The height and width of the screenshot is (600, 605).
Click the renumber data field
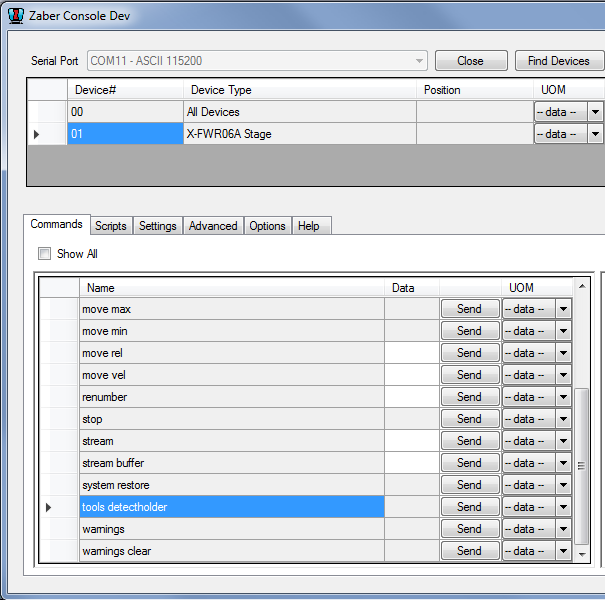pos(412,397)
